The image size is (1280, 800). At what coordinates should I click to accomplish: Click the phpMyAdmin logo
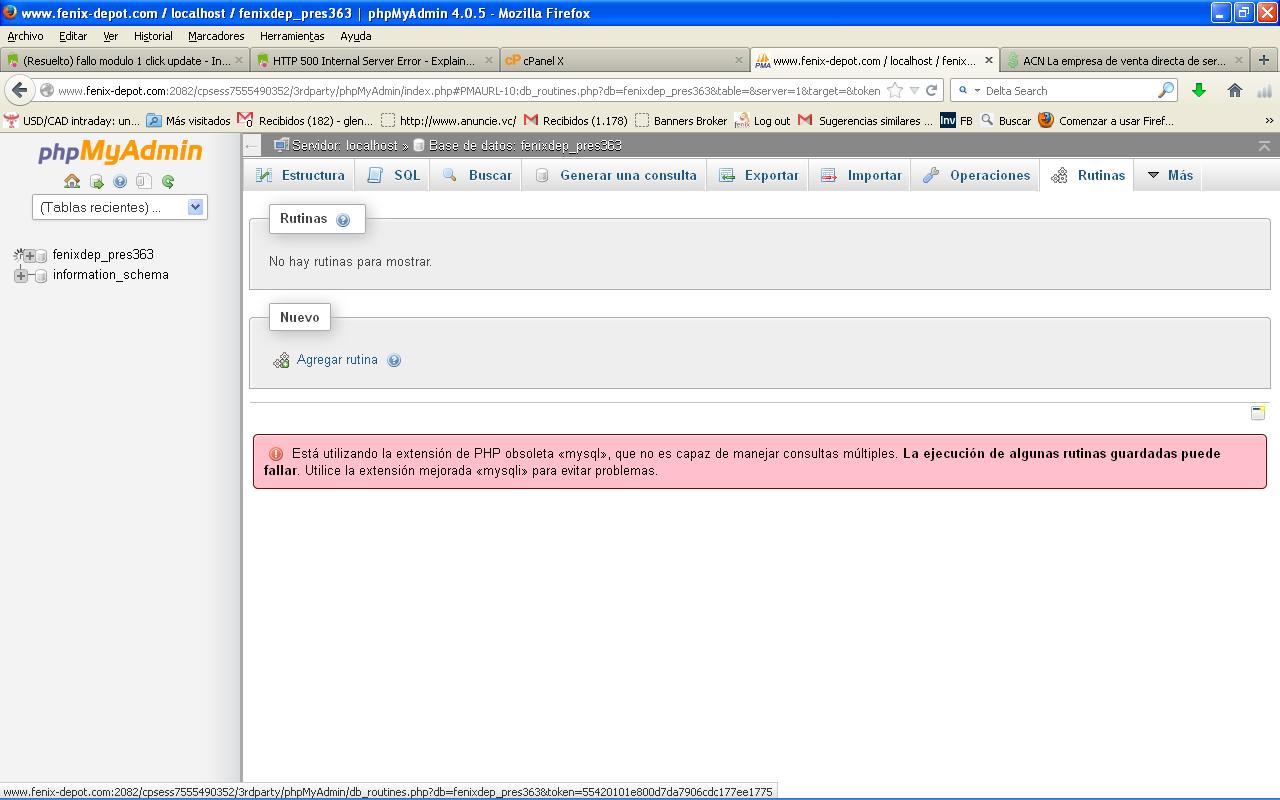120,152
